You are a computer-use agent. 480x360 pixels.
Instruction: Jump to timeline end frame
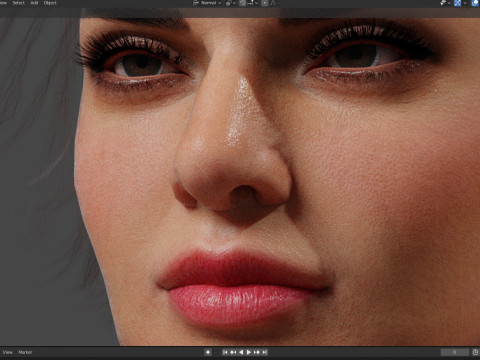(x=265, y=352)
